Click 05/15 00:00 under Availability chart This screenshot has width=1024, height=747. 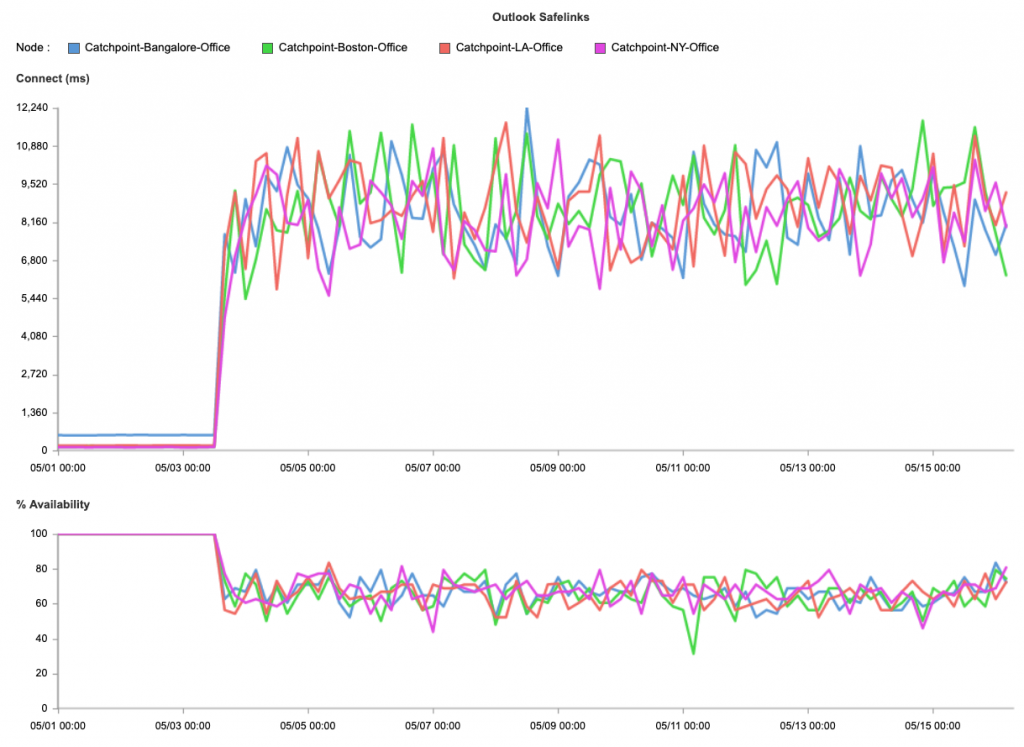933,725
